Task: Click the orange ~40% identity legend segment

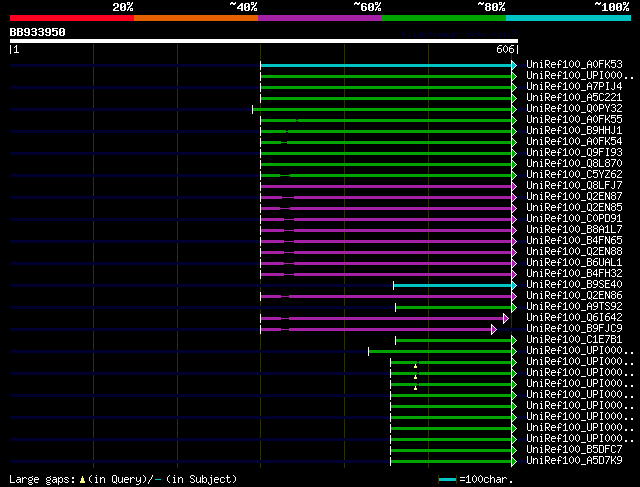Action: coord(196,18)
